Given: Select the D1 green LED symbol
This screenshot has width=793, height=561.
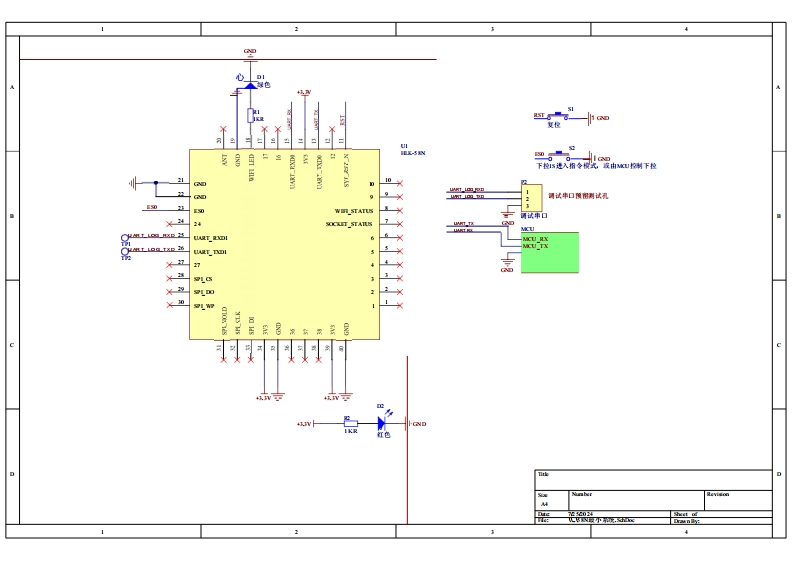Looking at the screenshot, I should pyautogui.click(x=250, y=85).
